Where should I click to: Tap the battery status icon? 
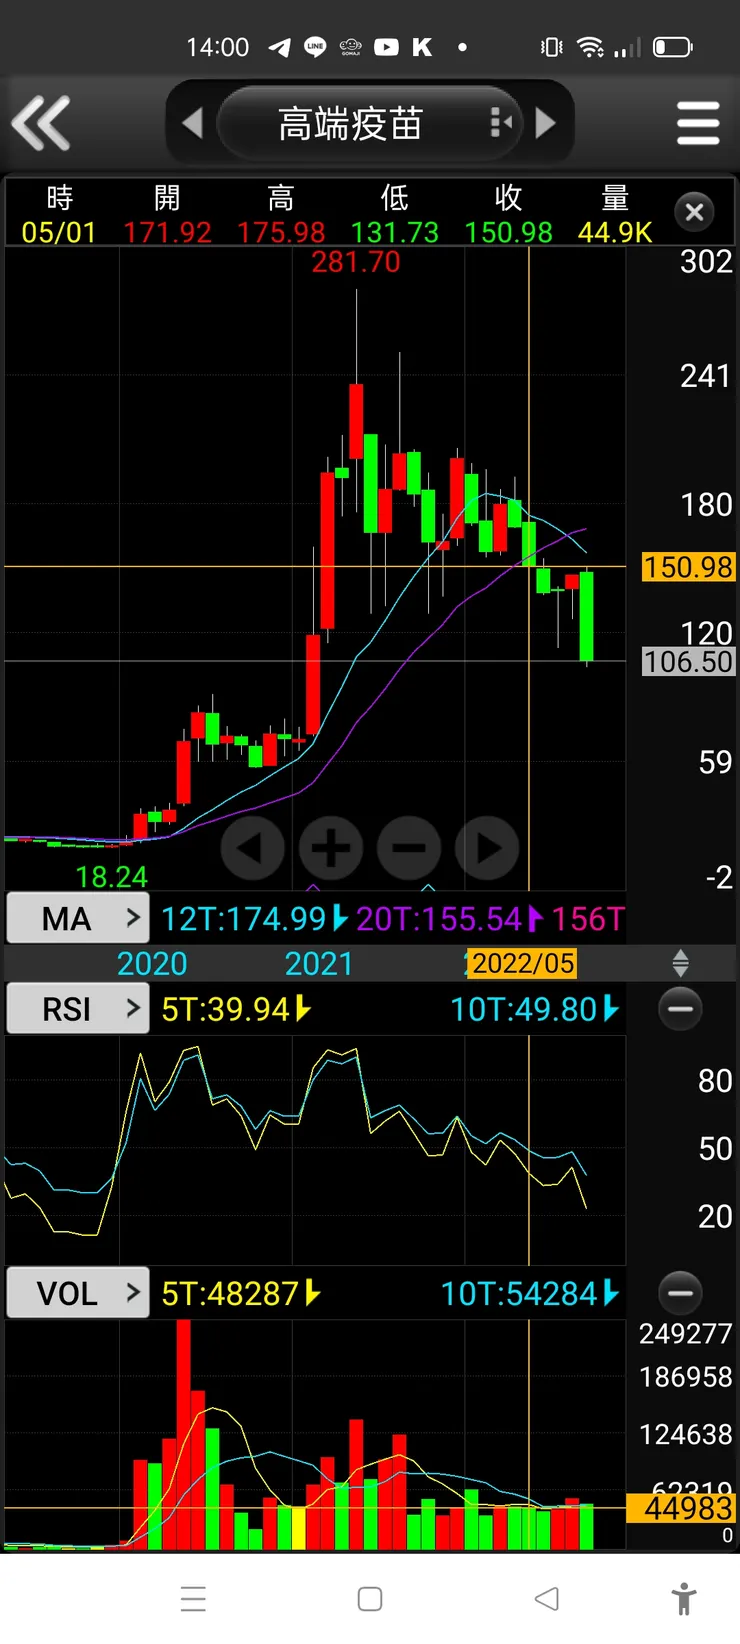pyautogui.click(x=672, y=47)
